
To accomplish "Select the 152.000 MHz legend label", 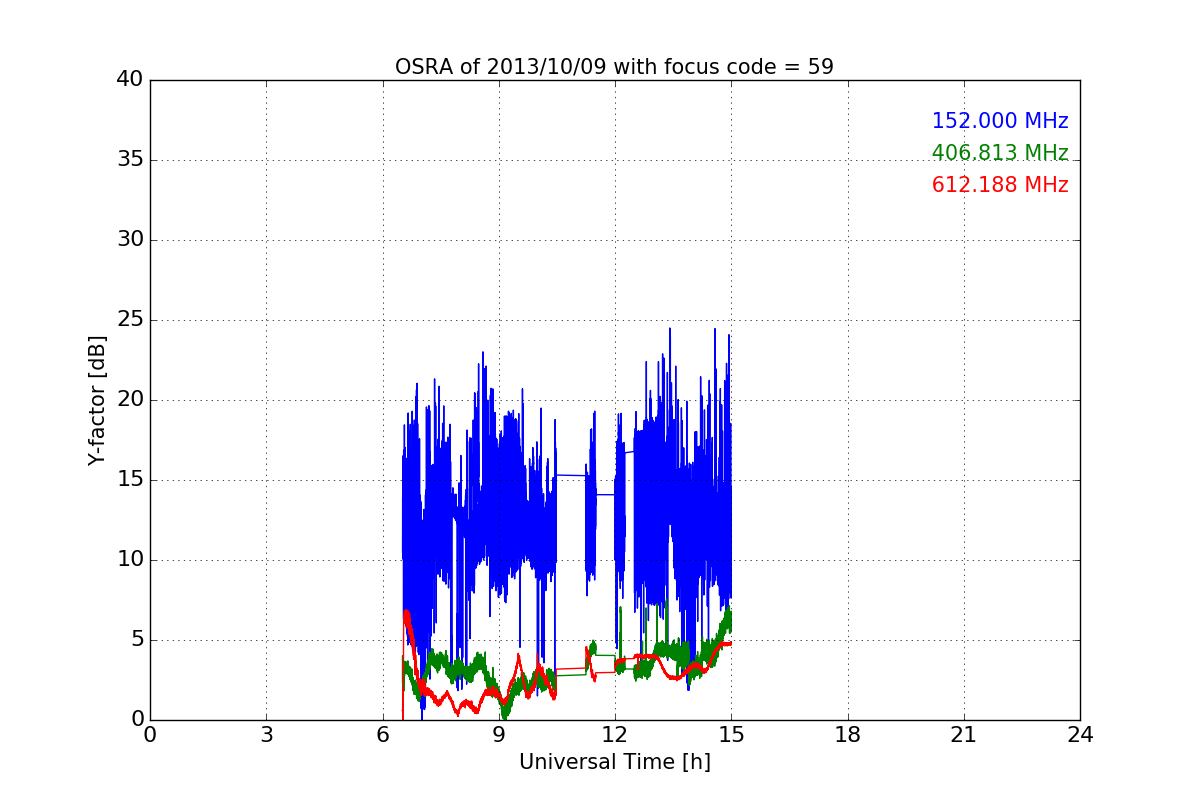I will 1000,121.
